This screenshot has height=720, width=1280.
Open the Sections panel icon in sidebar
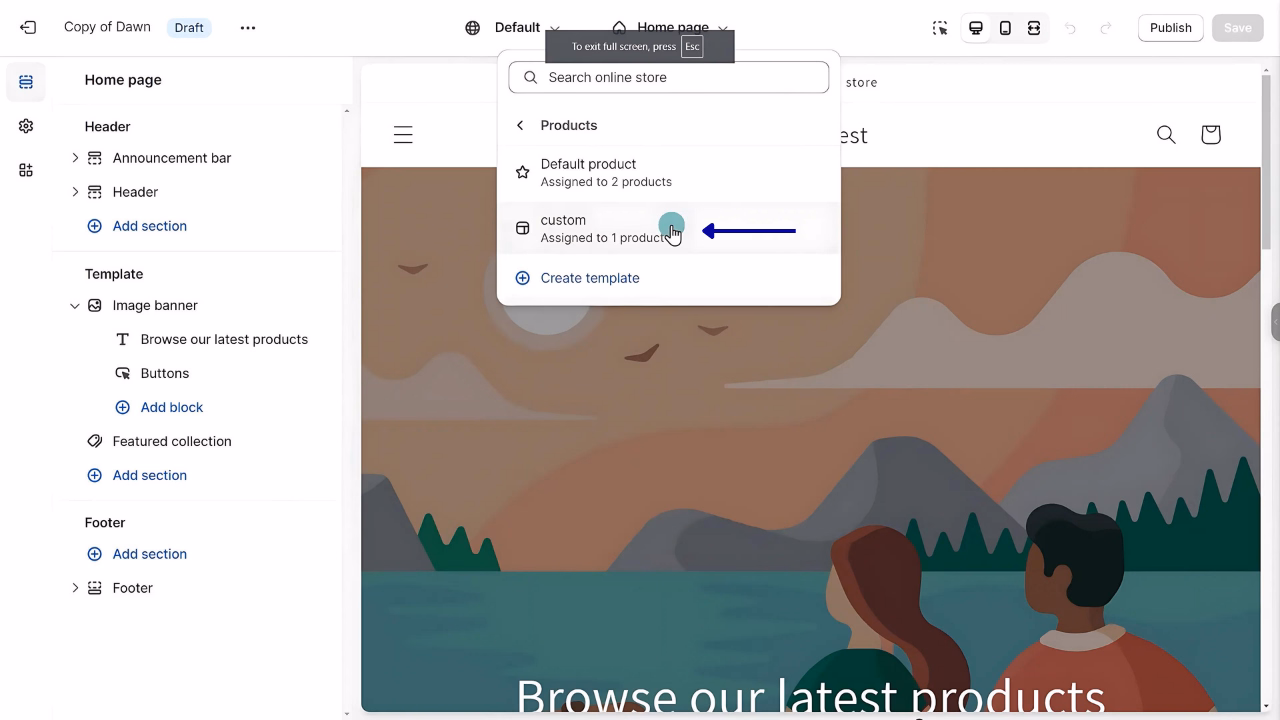coord(26,82)
